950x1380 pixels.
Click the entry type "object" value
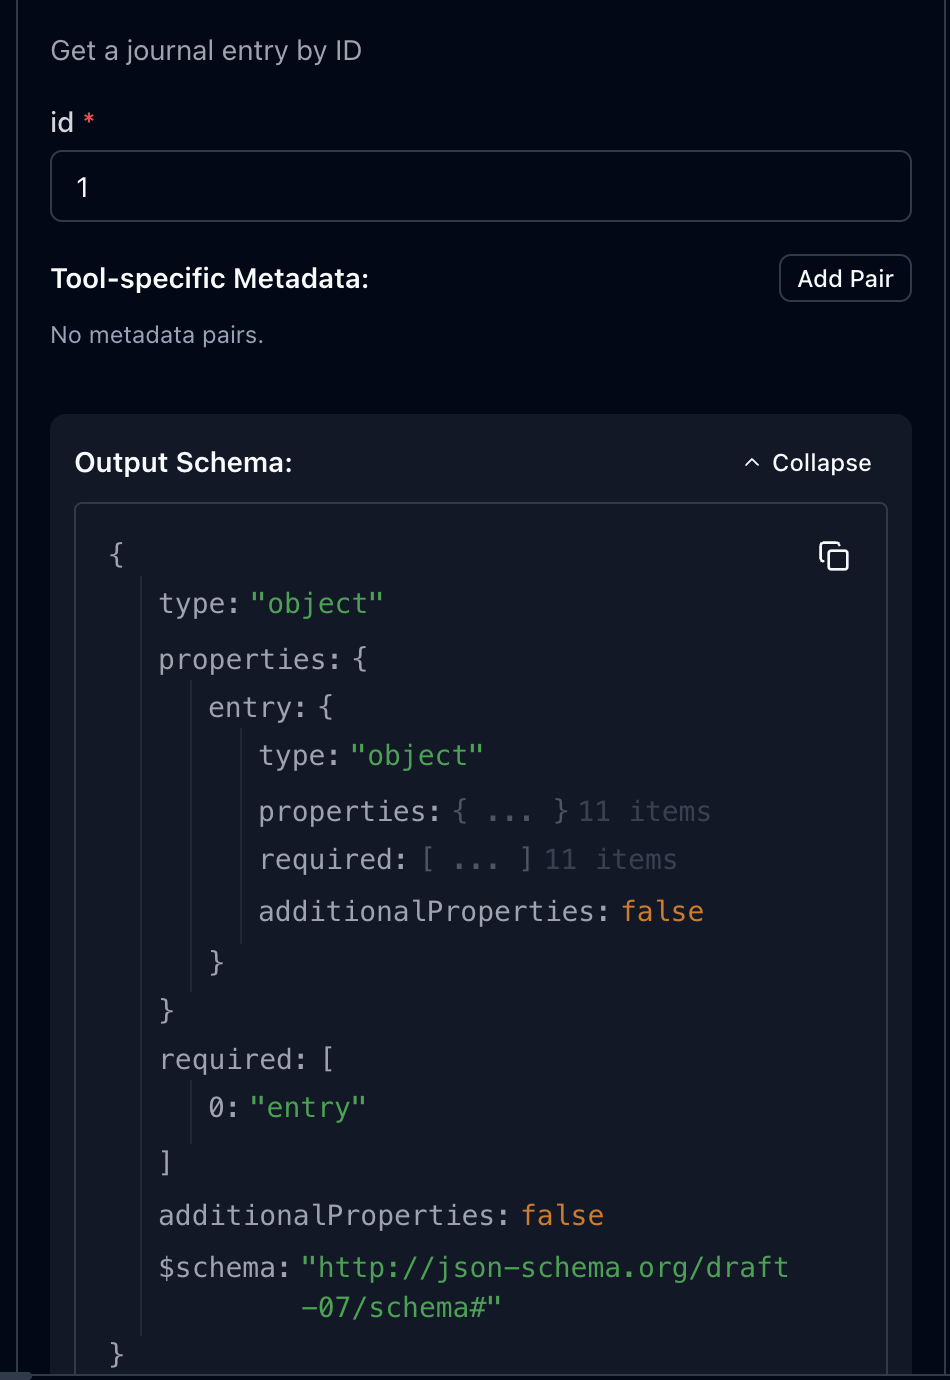(x=416, y=756)
